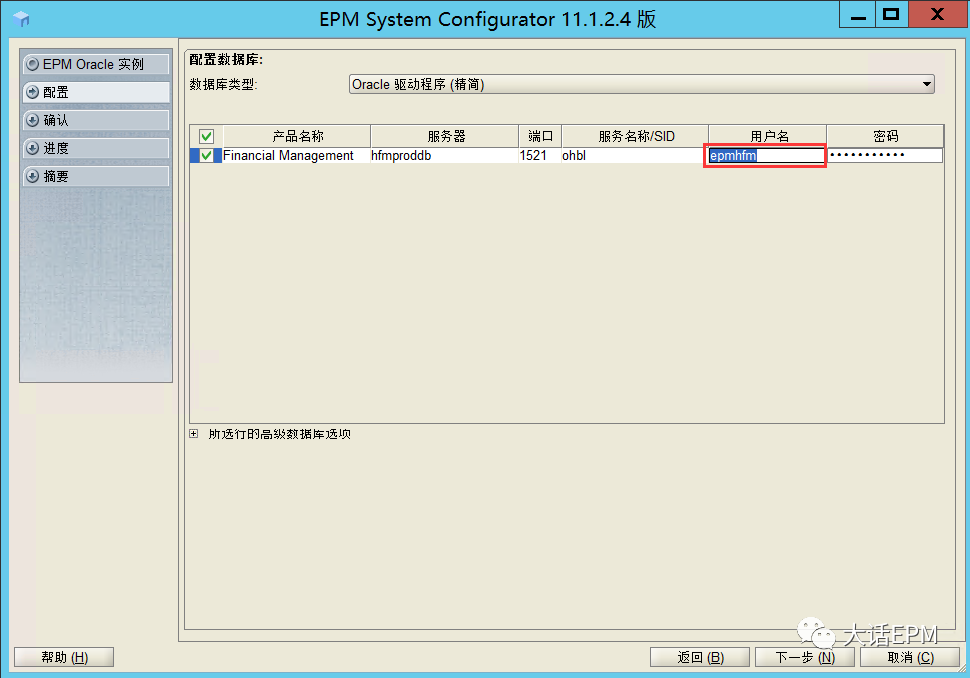Select the EPM Oracle 实例 step
Screen dimensions: 970x678
pos(96,64)
